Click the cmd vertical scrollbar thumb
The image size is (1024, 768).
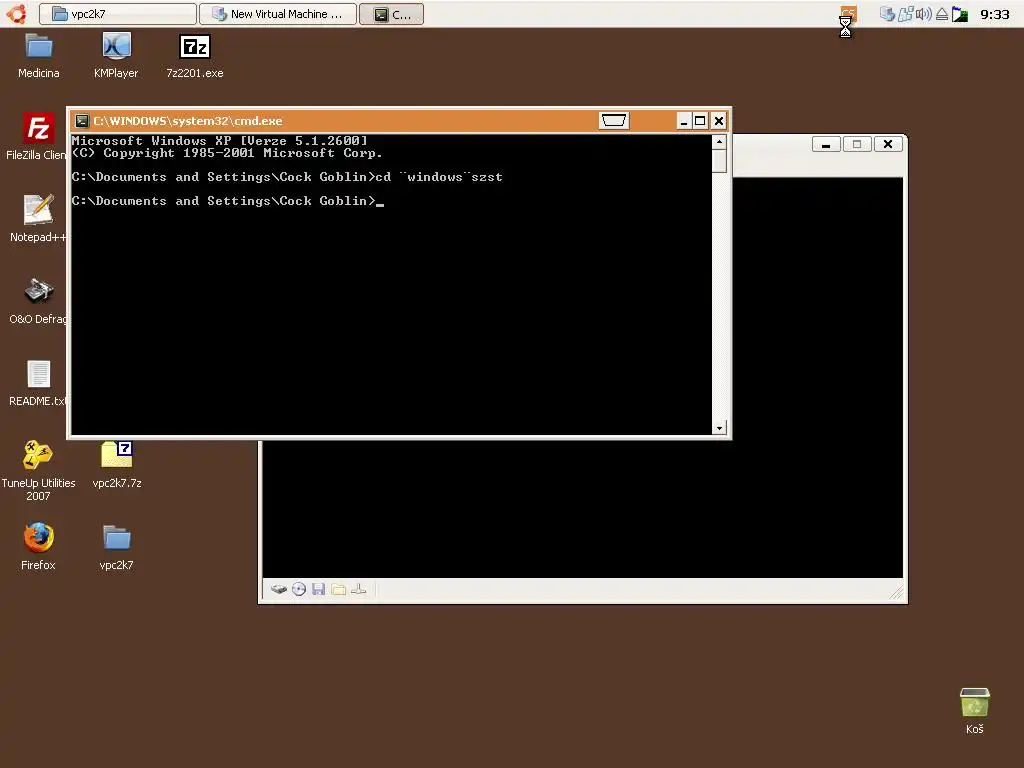(x=719, y=161)
